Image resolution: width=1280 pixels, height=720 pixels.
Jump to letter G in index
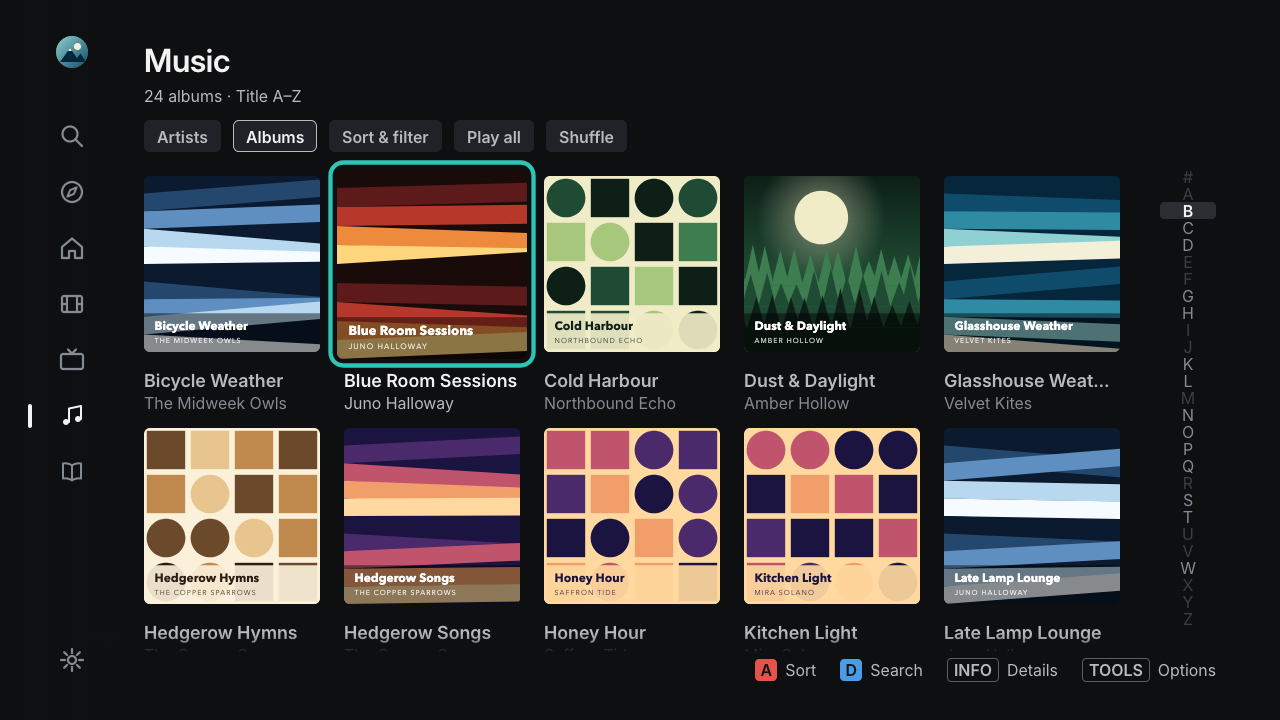pos(1188,296)
